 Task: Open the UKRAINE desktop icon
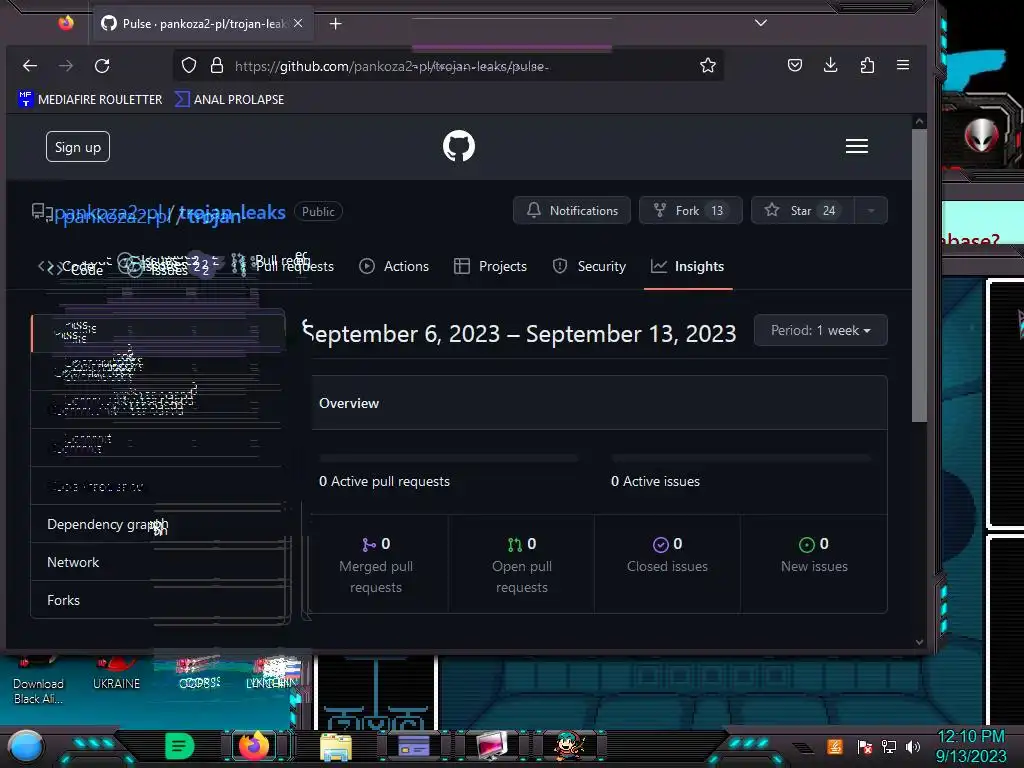pos(116,675)
